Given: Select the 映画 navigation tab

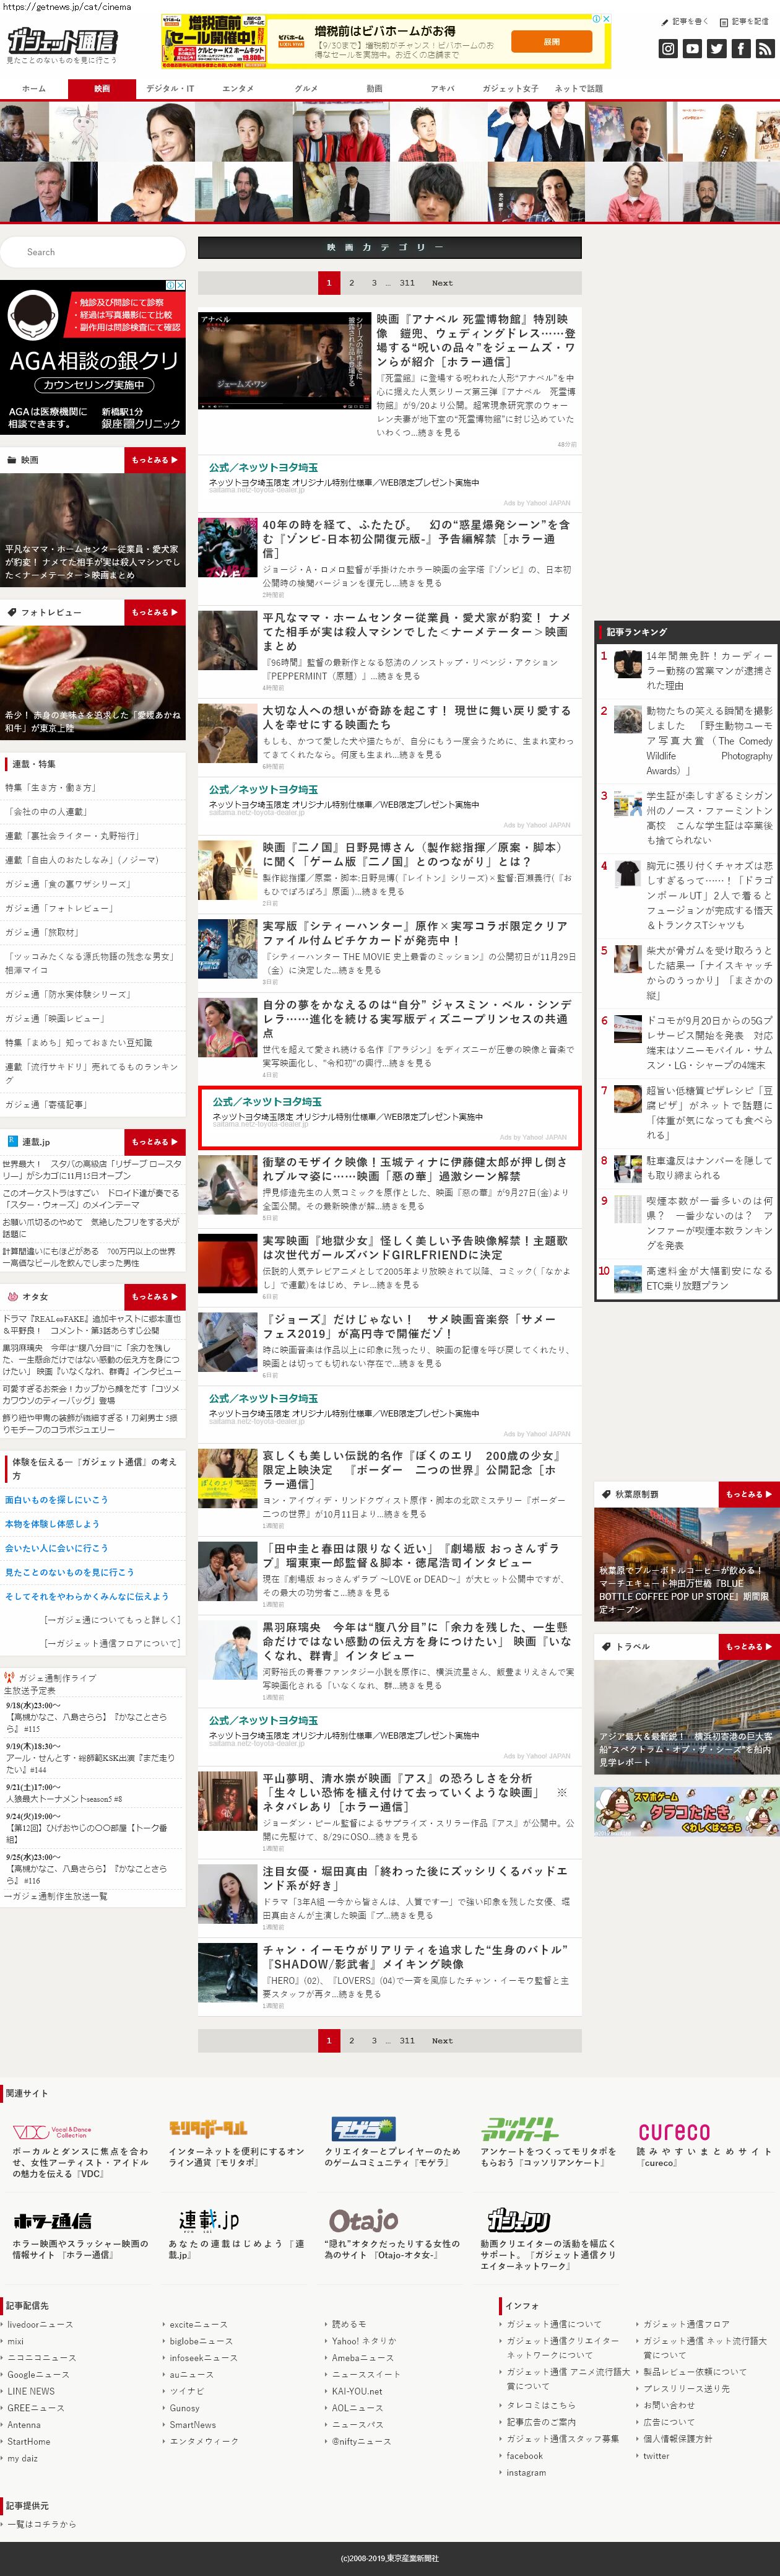Looking at the screenshot, I should pos(102,89).
